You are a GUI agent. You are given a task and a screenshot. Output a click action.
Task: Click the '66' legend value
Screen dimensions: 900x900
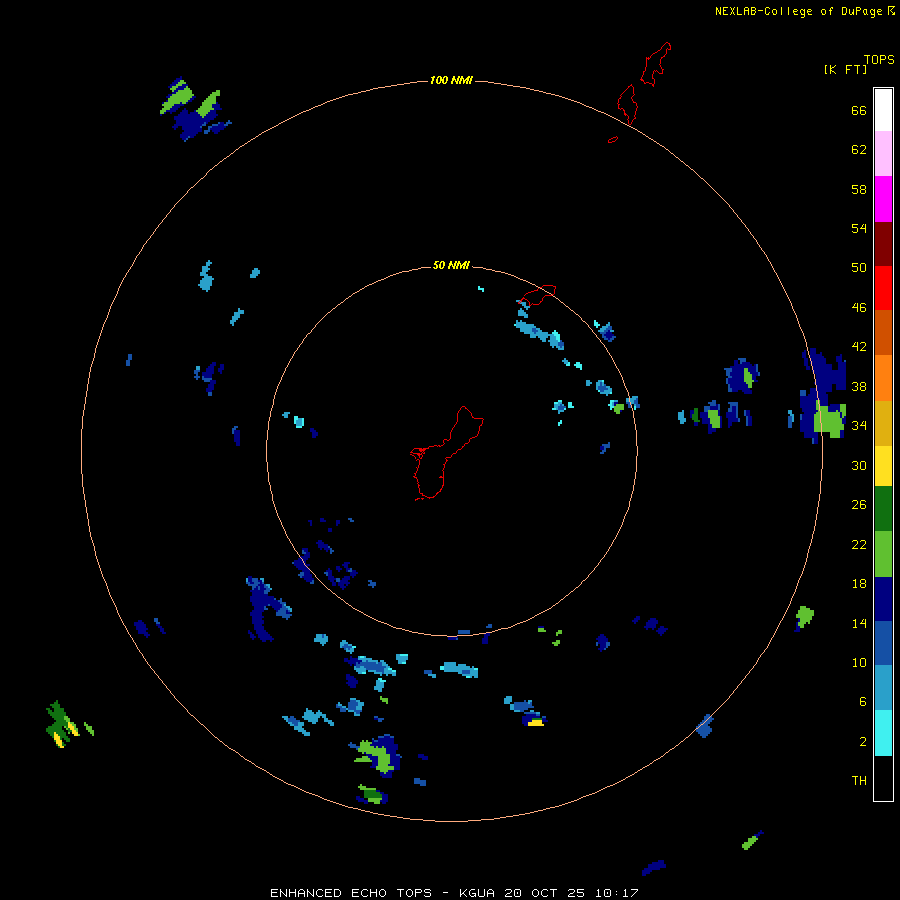[x=859, y=111]
